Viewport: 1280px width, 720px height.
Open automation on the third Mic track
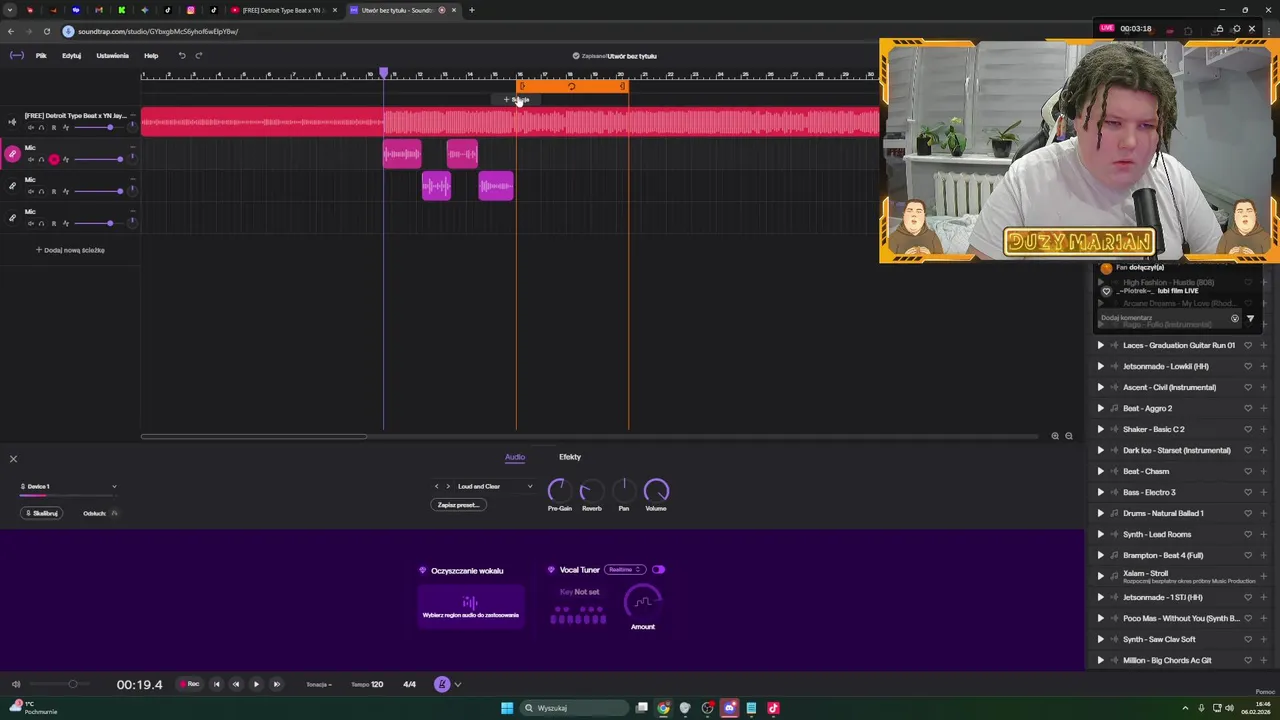click(x=66, y=223)
